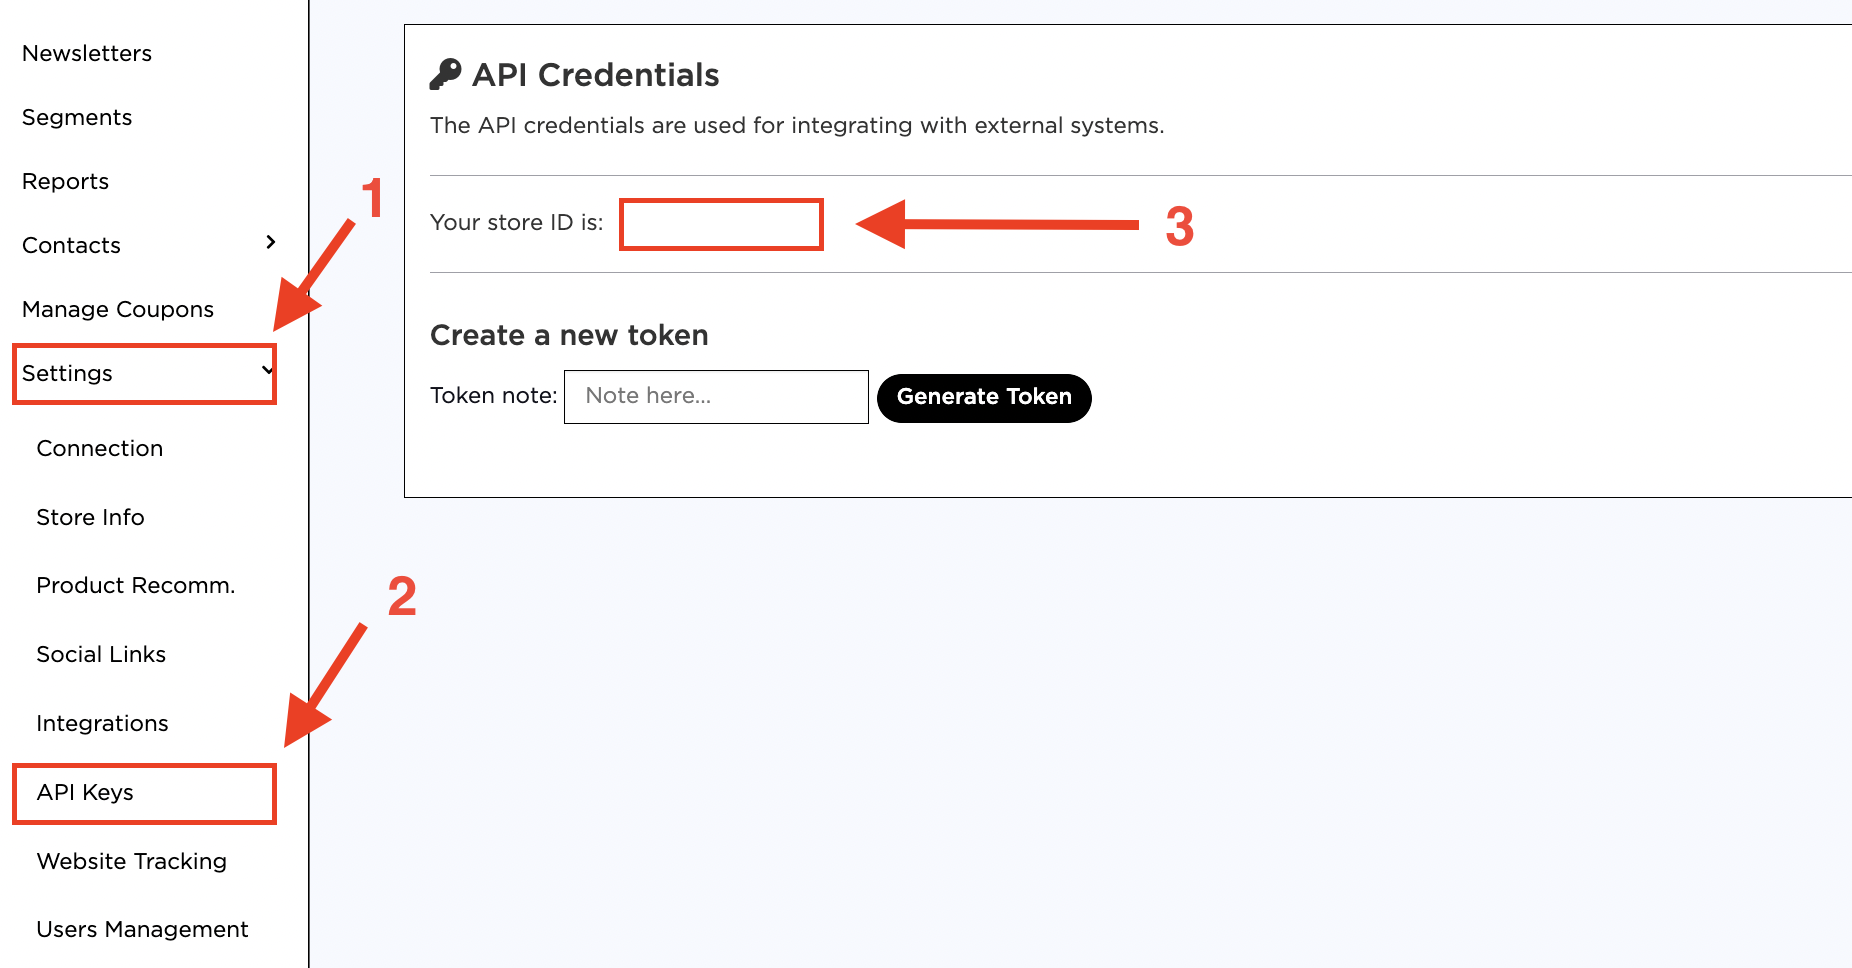Select Contacts in the sidebar
1852x968 pixels.
tap(71, 245)
